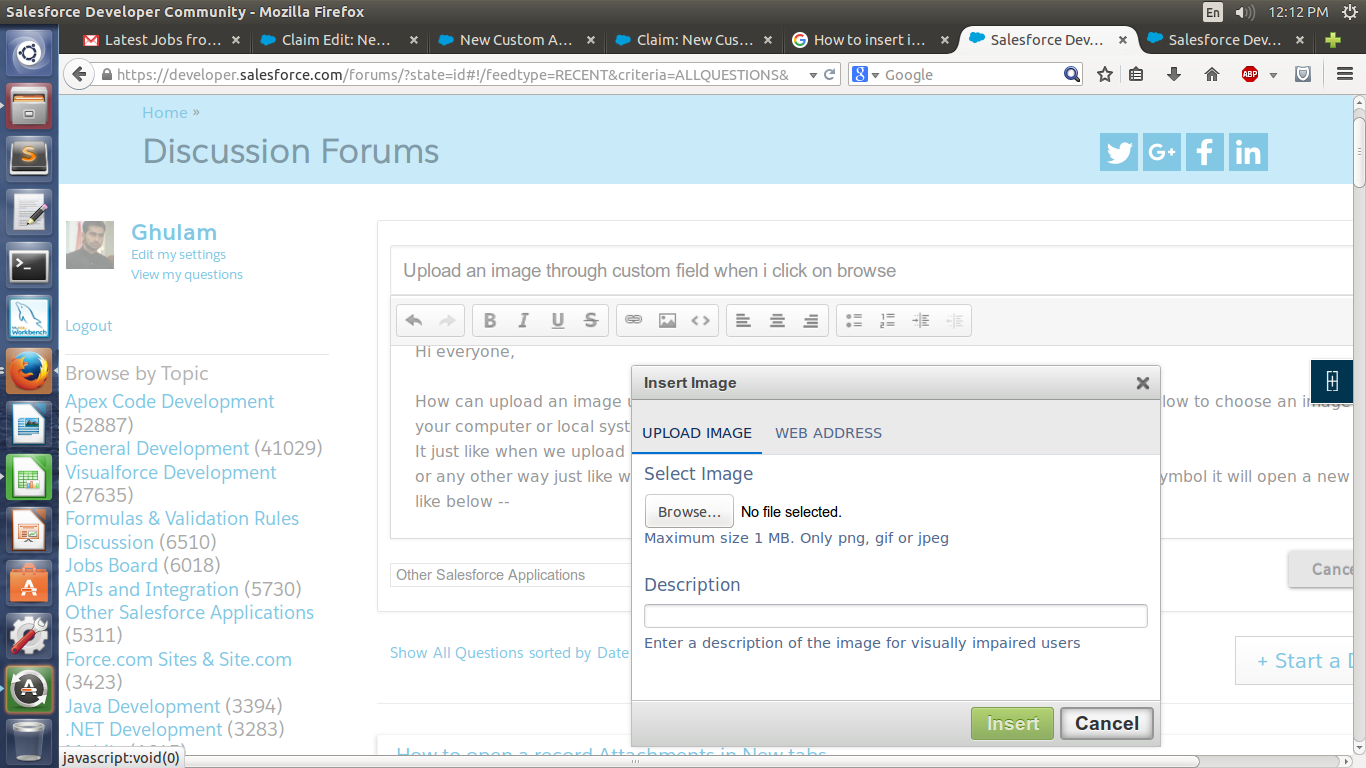This screenshot has width=1366, height=768.
Task: Go back with the browser back arrow
Action: (x=80, y=74)
